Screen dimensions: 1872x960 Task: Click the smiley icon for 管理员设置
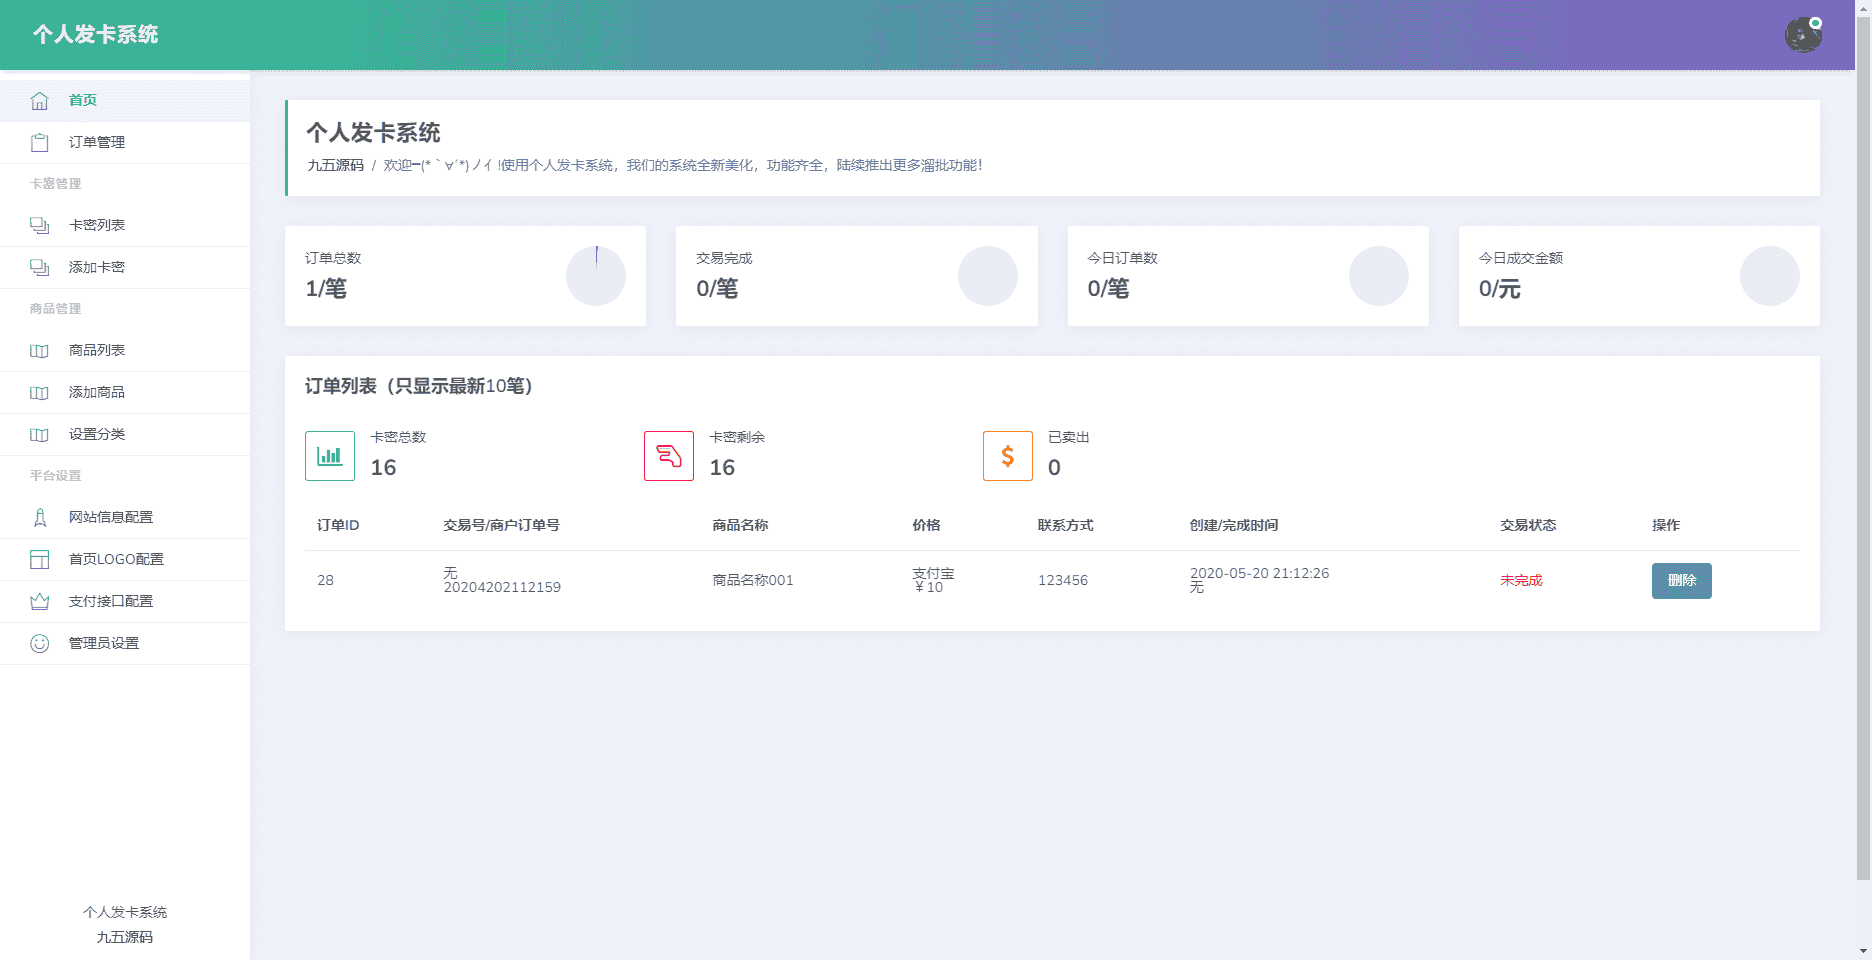coord(39,644)
